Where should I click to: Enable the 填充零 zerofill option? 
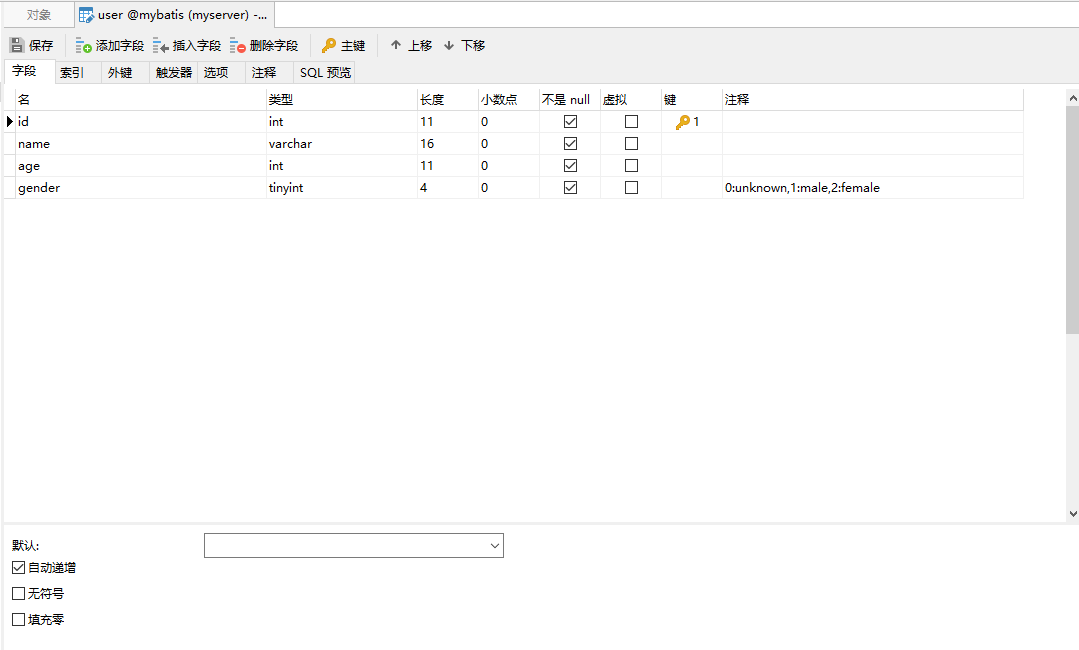(x=19, y=619)
